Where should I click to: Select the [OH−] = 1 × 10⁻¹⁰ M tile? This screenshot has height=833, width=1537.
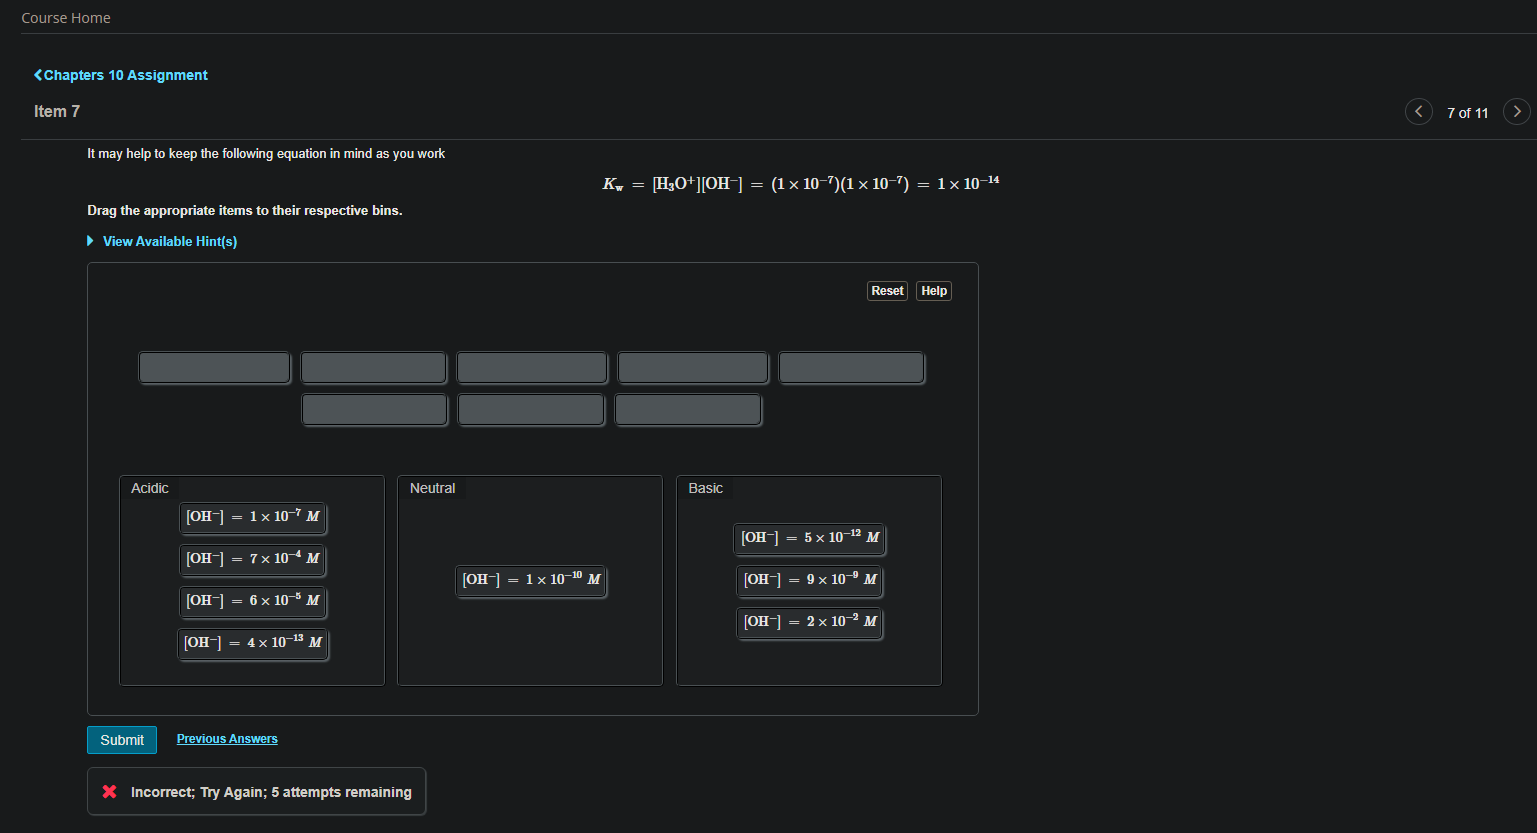[x=531, y=580]
